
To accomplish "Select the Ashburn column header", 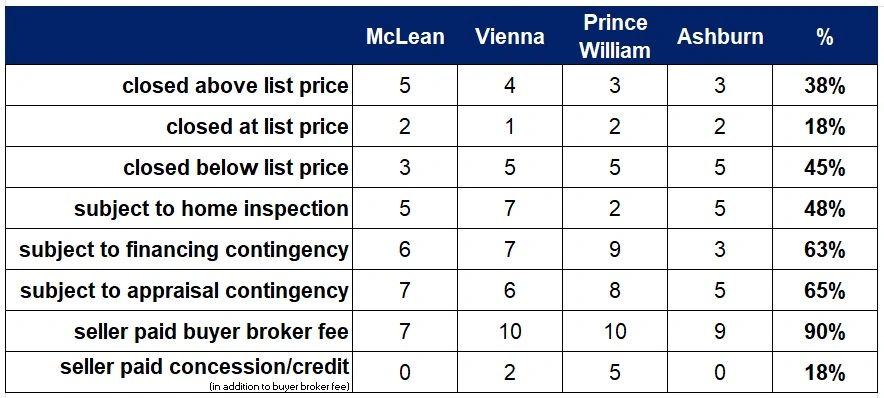I will click(720, 37).
